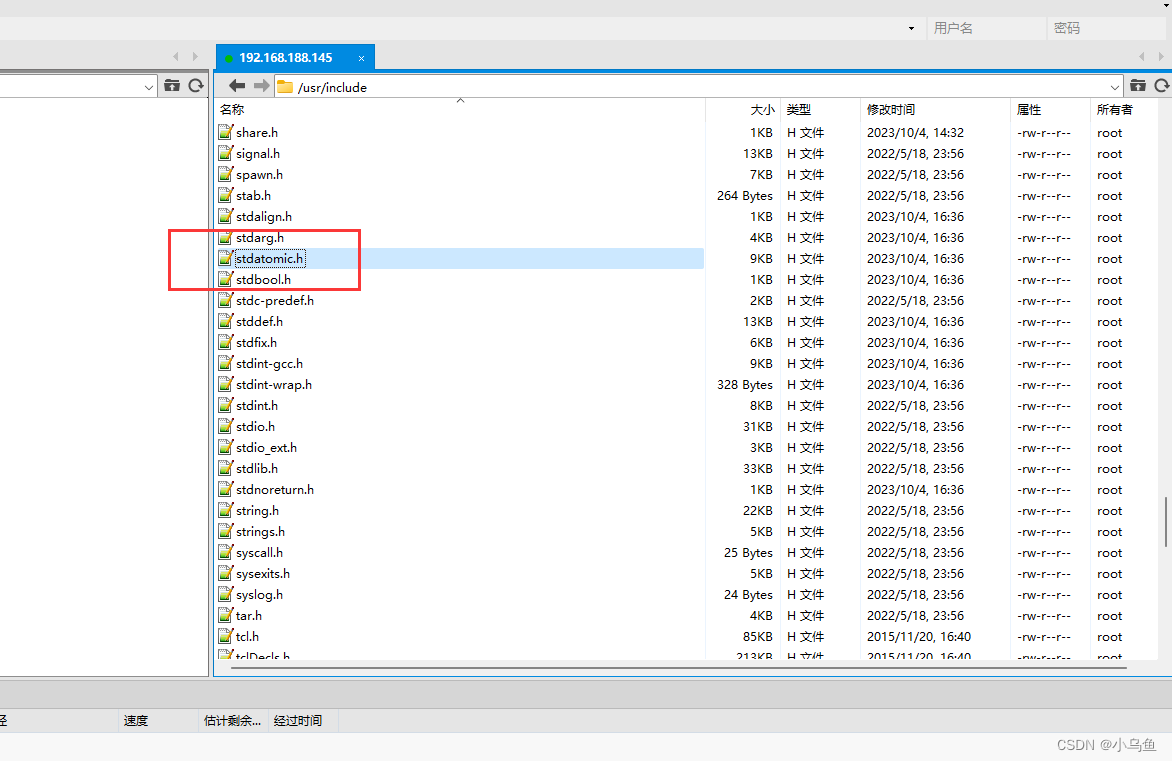Refresh the remote /usr/include directory listing

coord(1161,86)
